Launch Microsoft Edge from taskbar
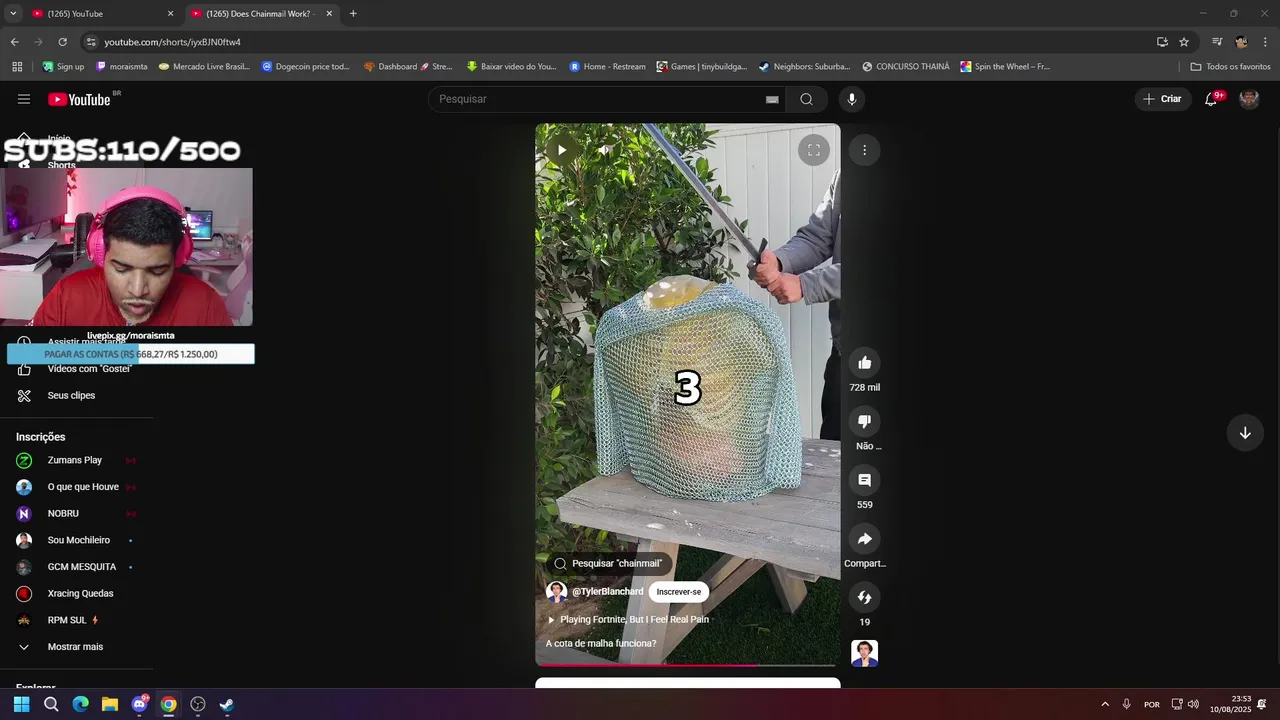 [x=80, y=704]
